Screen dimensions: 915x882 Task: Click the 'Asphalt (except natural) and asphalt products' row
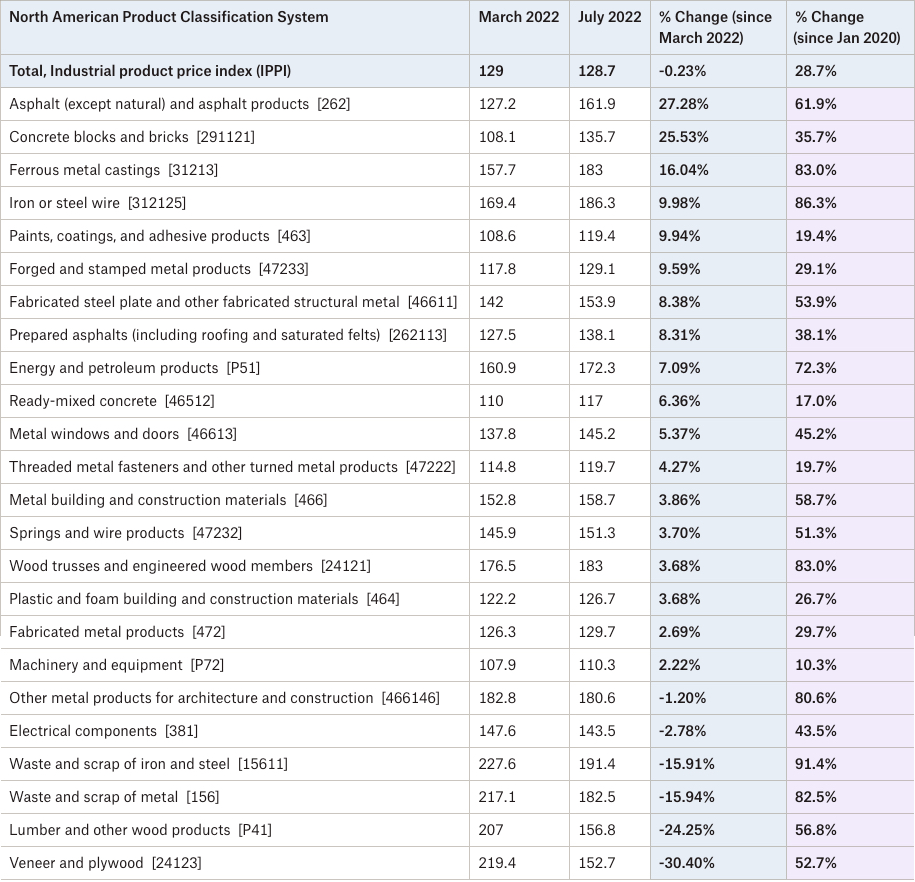point(458,104)
